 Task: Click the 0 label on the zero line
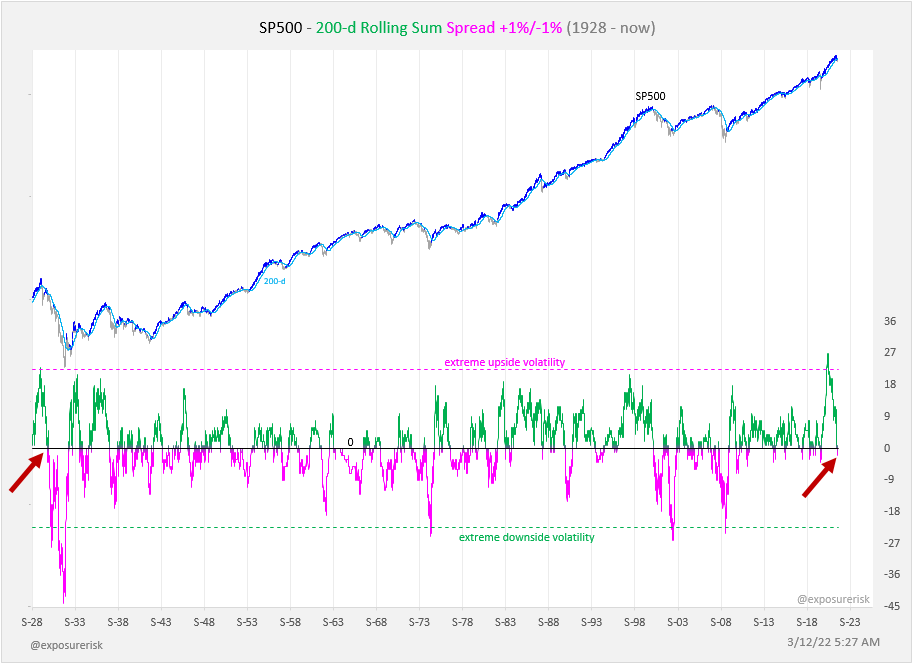[350, 441]
